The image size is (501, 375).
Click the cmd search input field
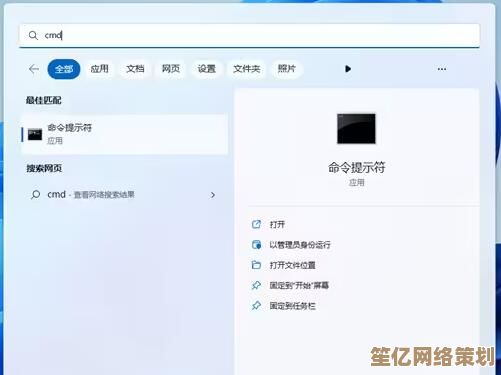pos(249,35)
